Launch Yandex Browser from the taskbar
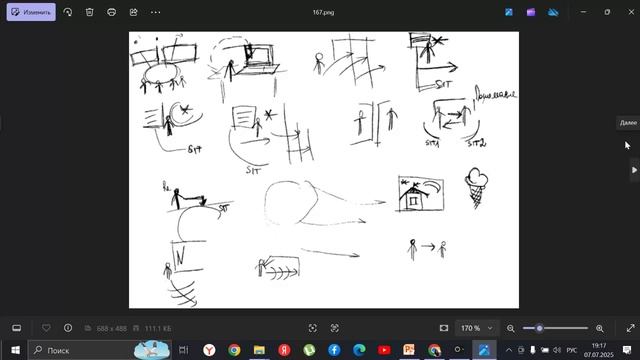This screenshot has width=640, height=360. [209, 350]
